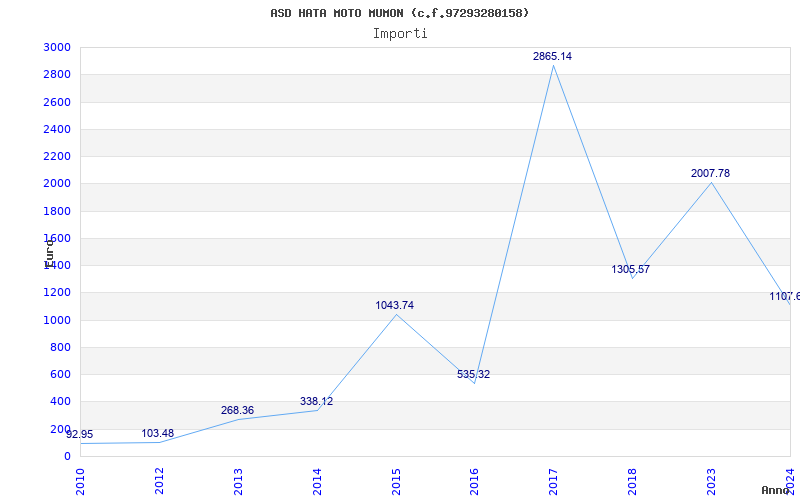This screenshot has height=500, width=800.
Task: Click the 338.12 data label
Action: (316, 402)
